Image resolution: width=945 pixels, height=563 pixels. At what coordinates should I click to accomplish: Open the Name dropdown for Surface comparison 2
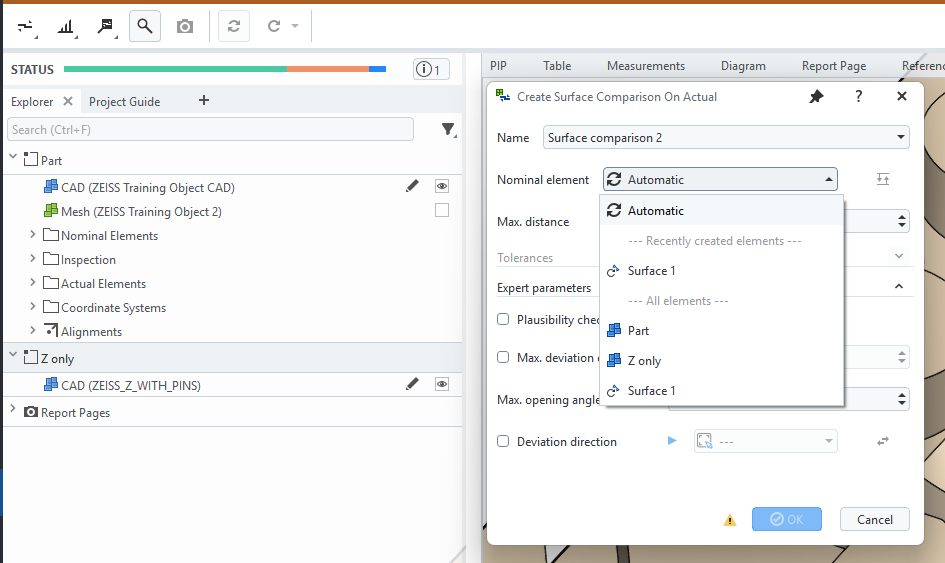click(900, 137)
